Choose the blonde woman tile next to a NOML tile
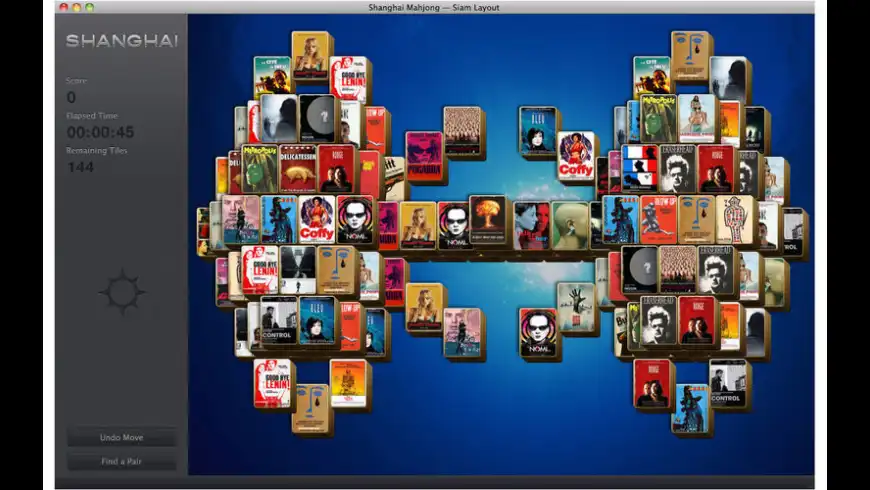 tap(417, 225)
